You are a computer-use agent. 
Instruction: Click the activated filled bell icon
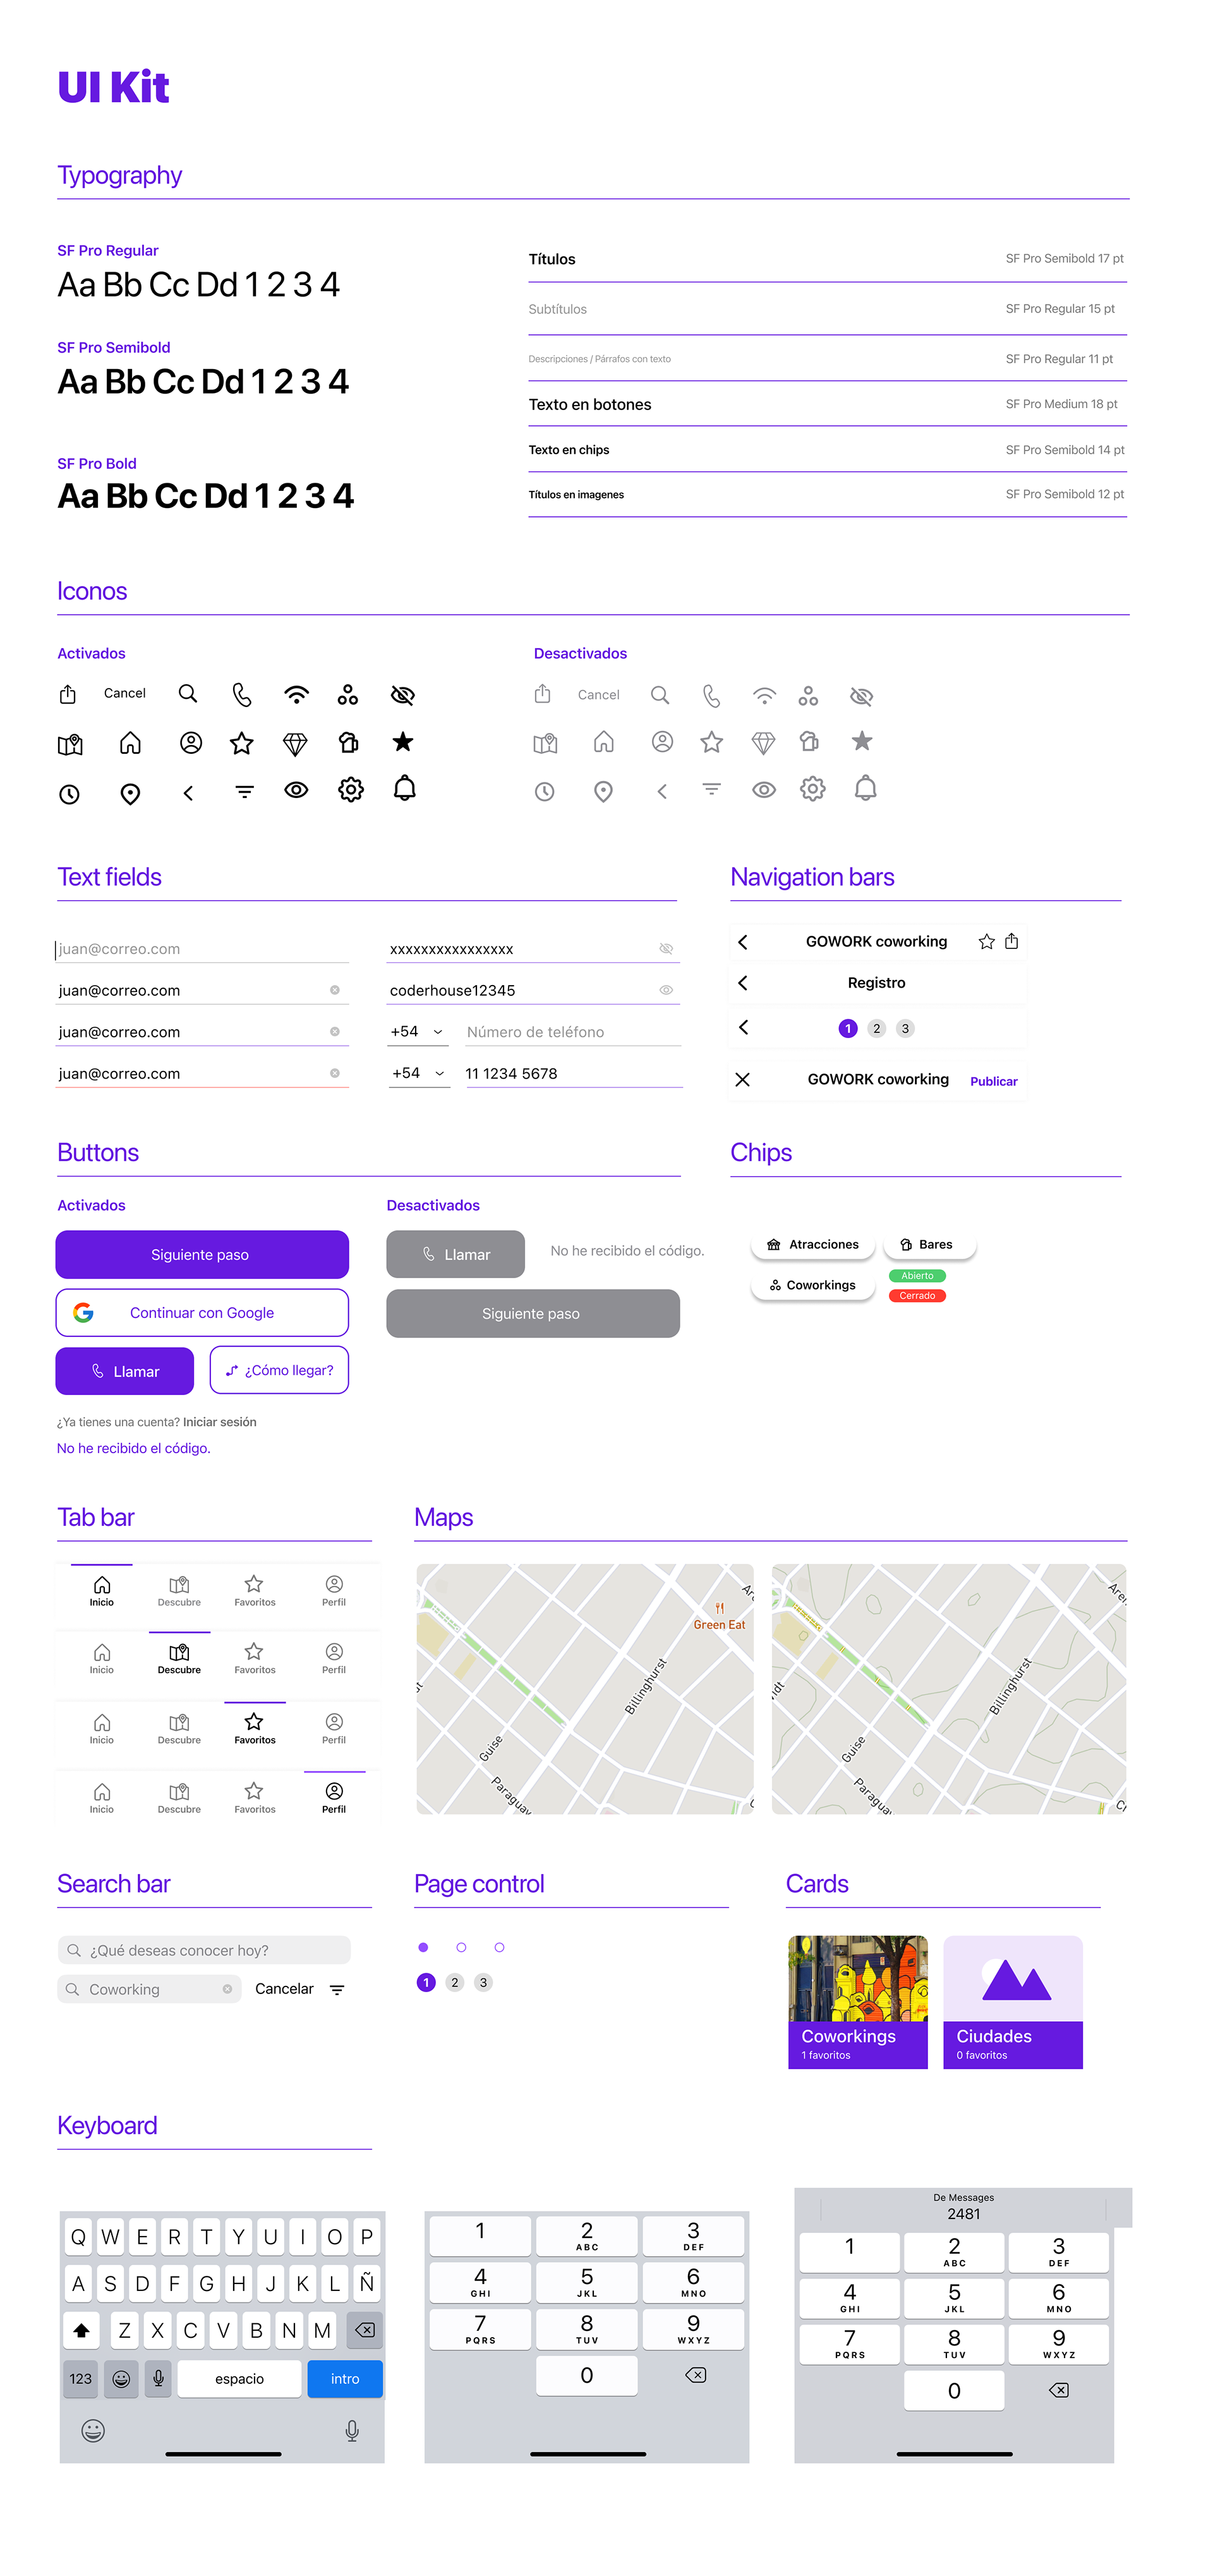[404, 788]
